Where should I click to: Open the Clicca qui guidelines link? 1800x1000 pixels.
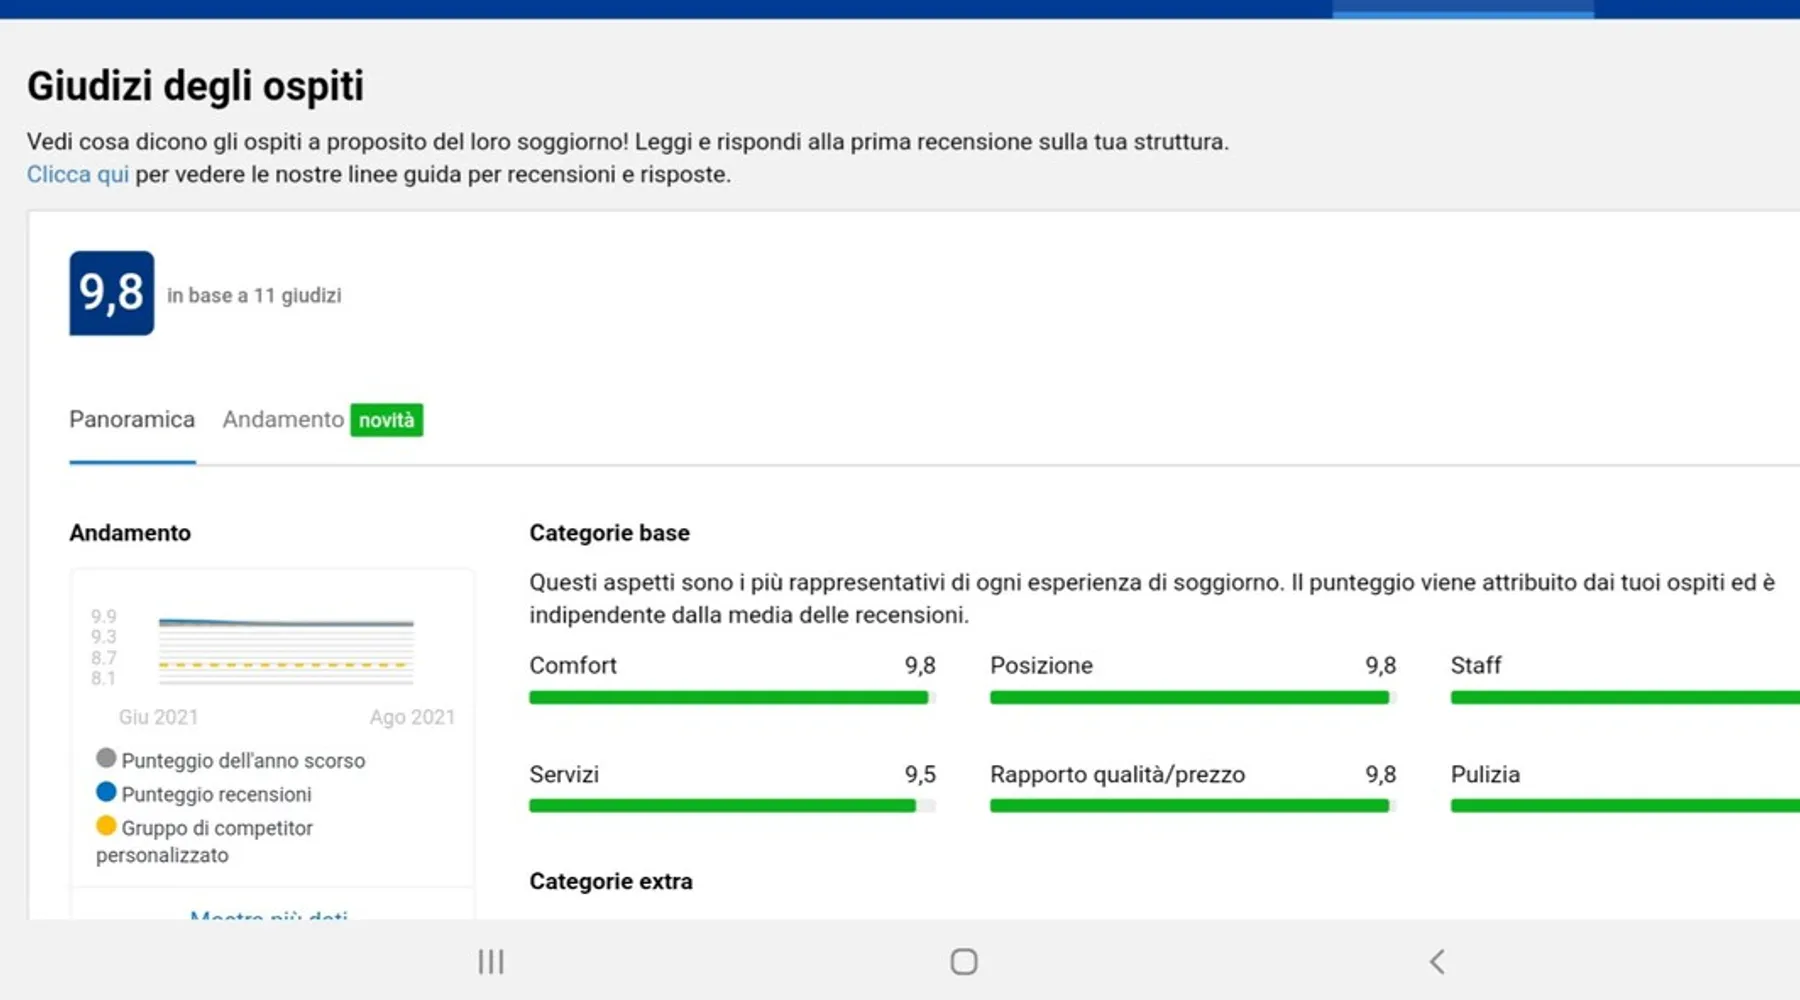[78, 175]
